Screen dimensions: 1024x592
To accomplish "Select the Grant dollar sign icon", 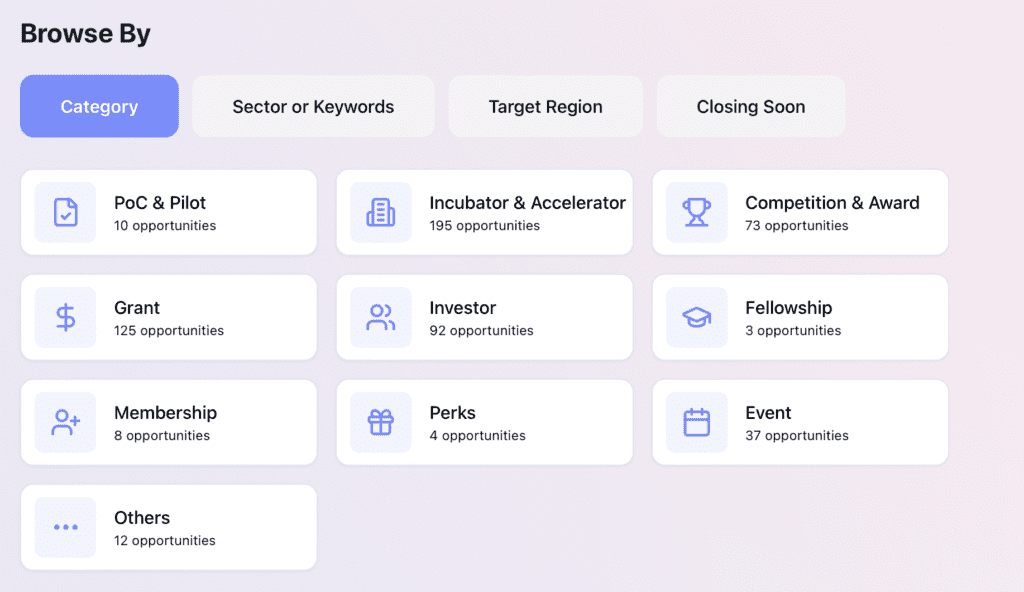I will 64,317.
